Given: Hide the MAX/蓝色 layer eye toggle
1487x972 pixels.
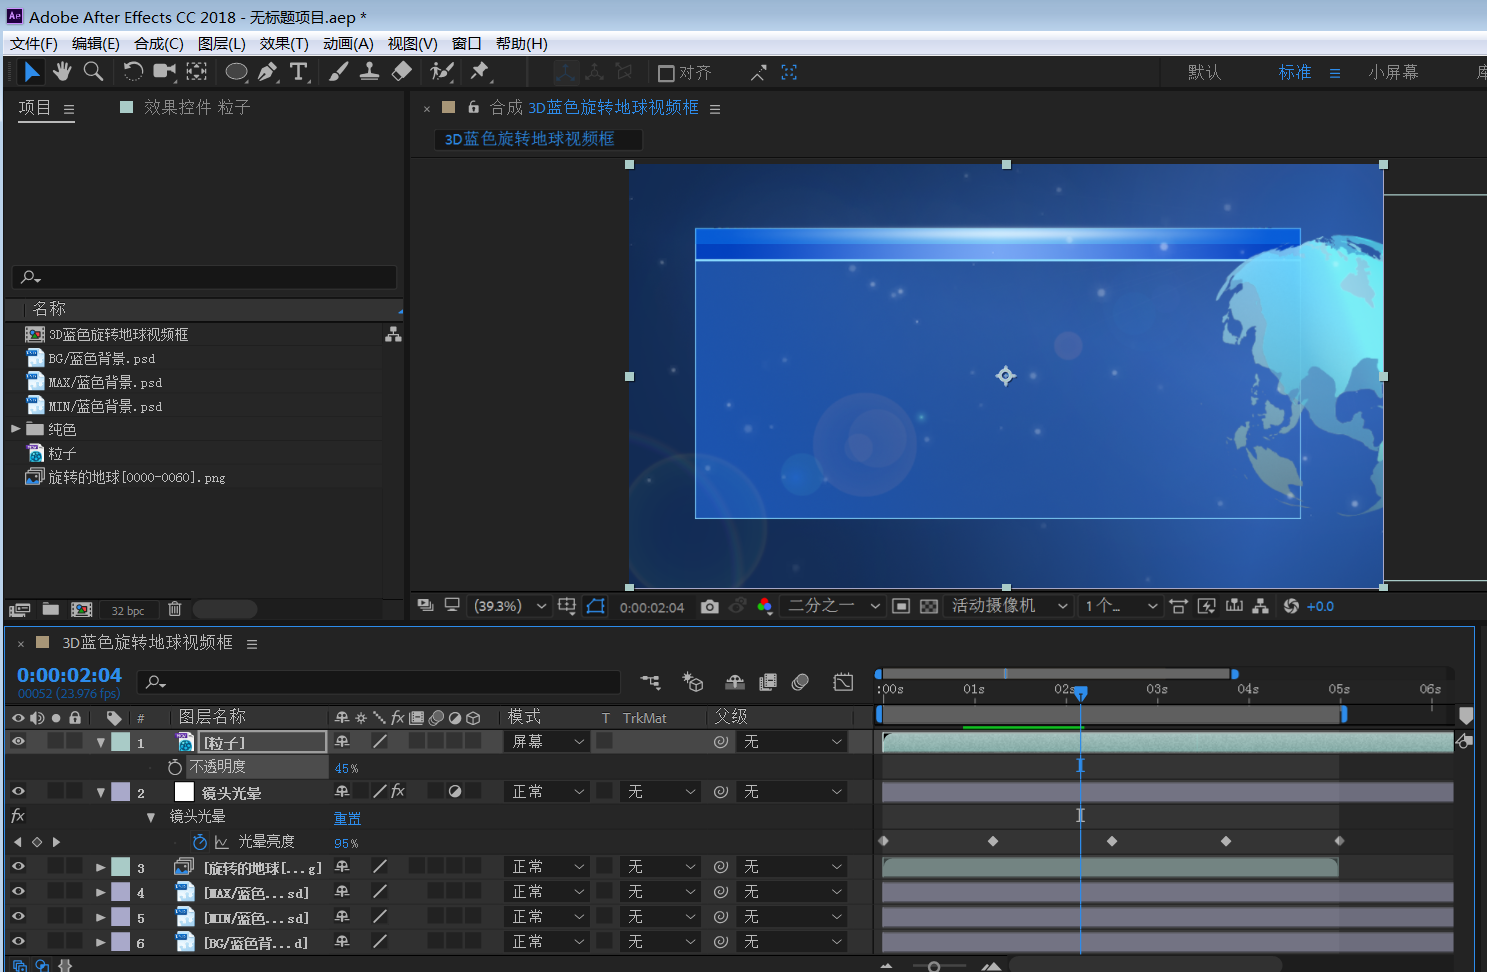Looking at the screenshot, I should (x=18, y=891).
